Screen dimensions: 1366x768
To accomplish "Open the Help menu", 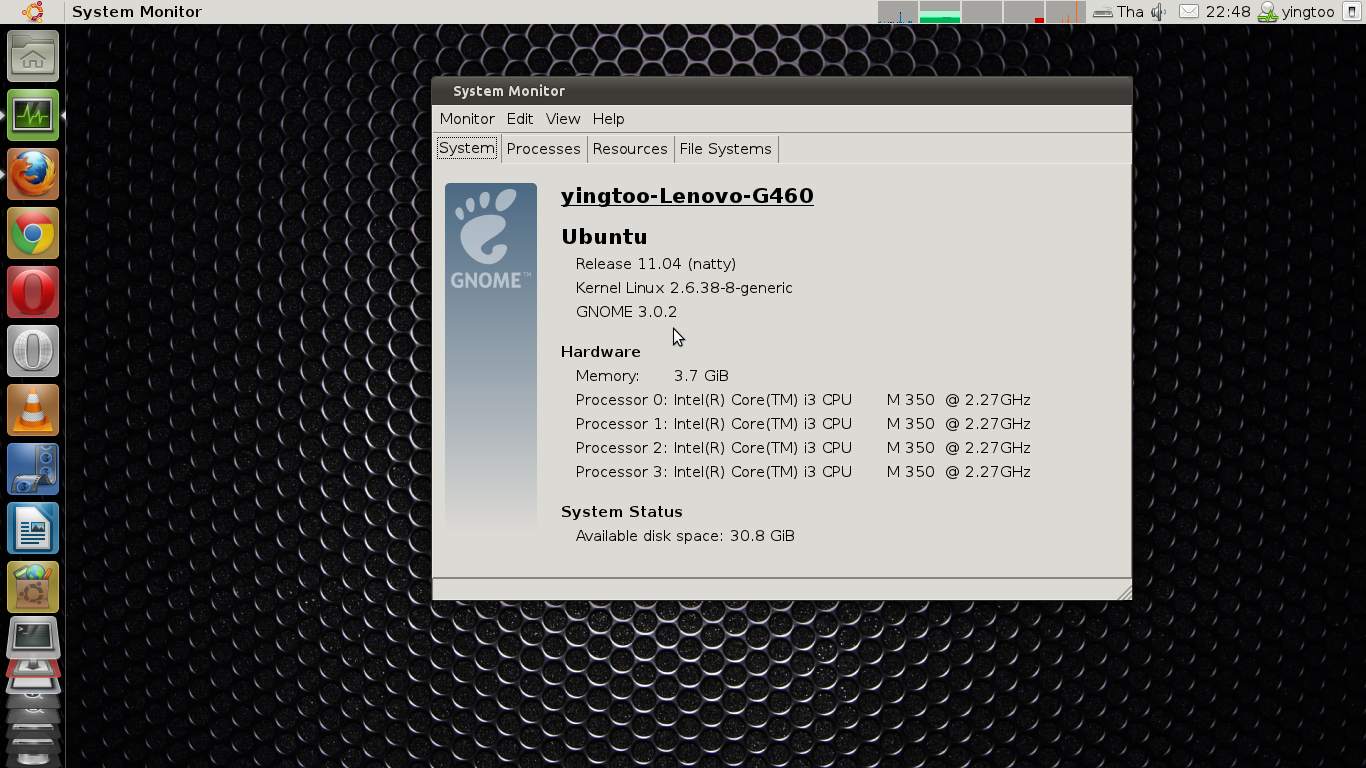I will [608, 118].
